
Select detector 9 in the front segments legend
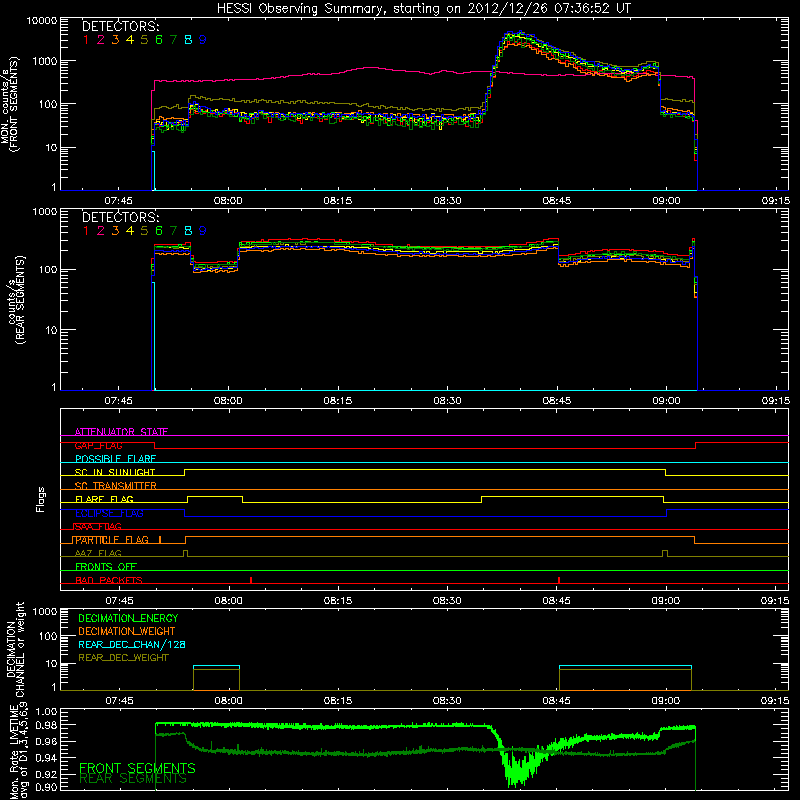click(x=203, y=40)
